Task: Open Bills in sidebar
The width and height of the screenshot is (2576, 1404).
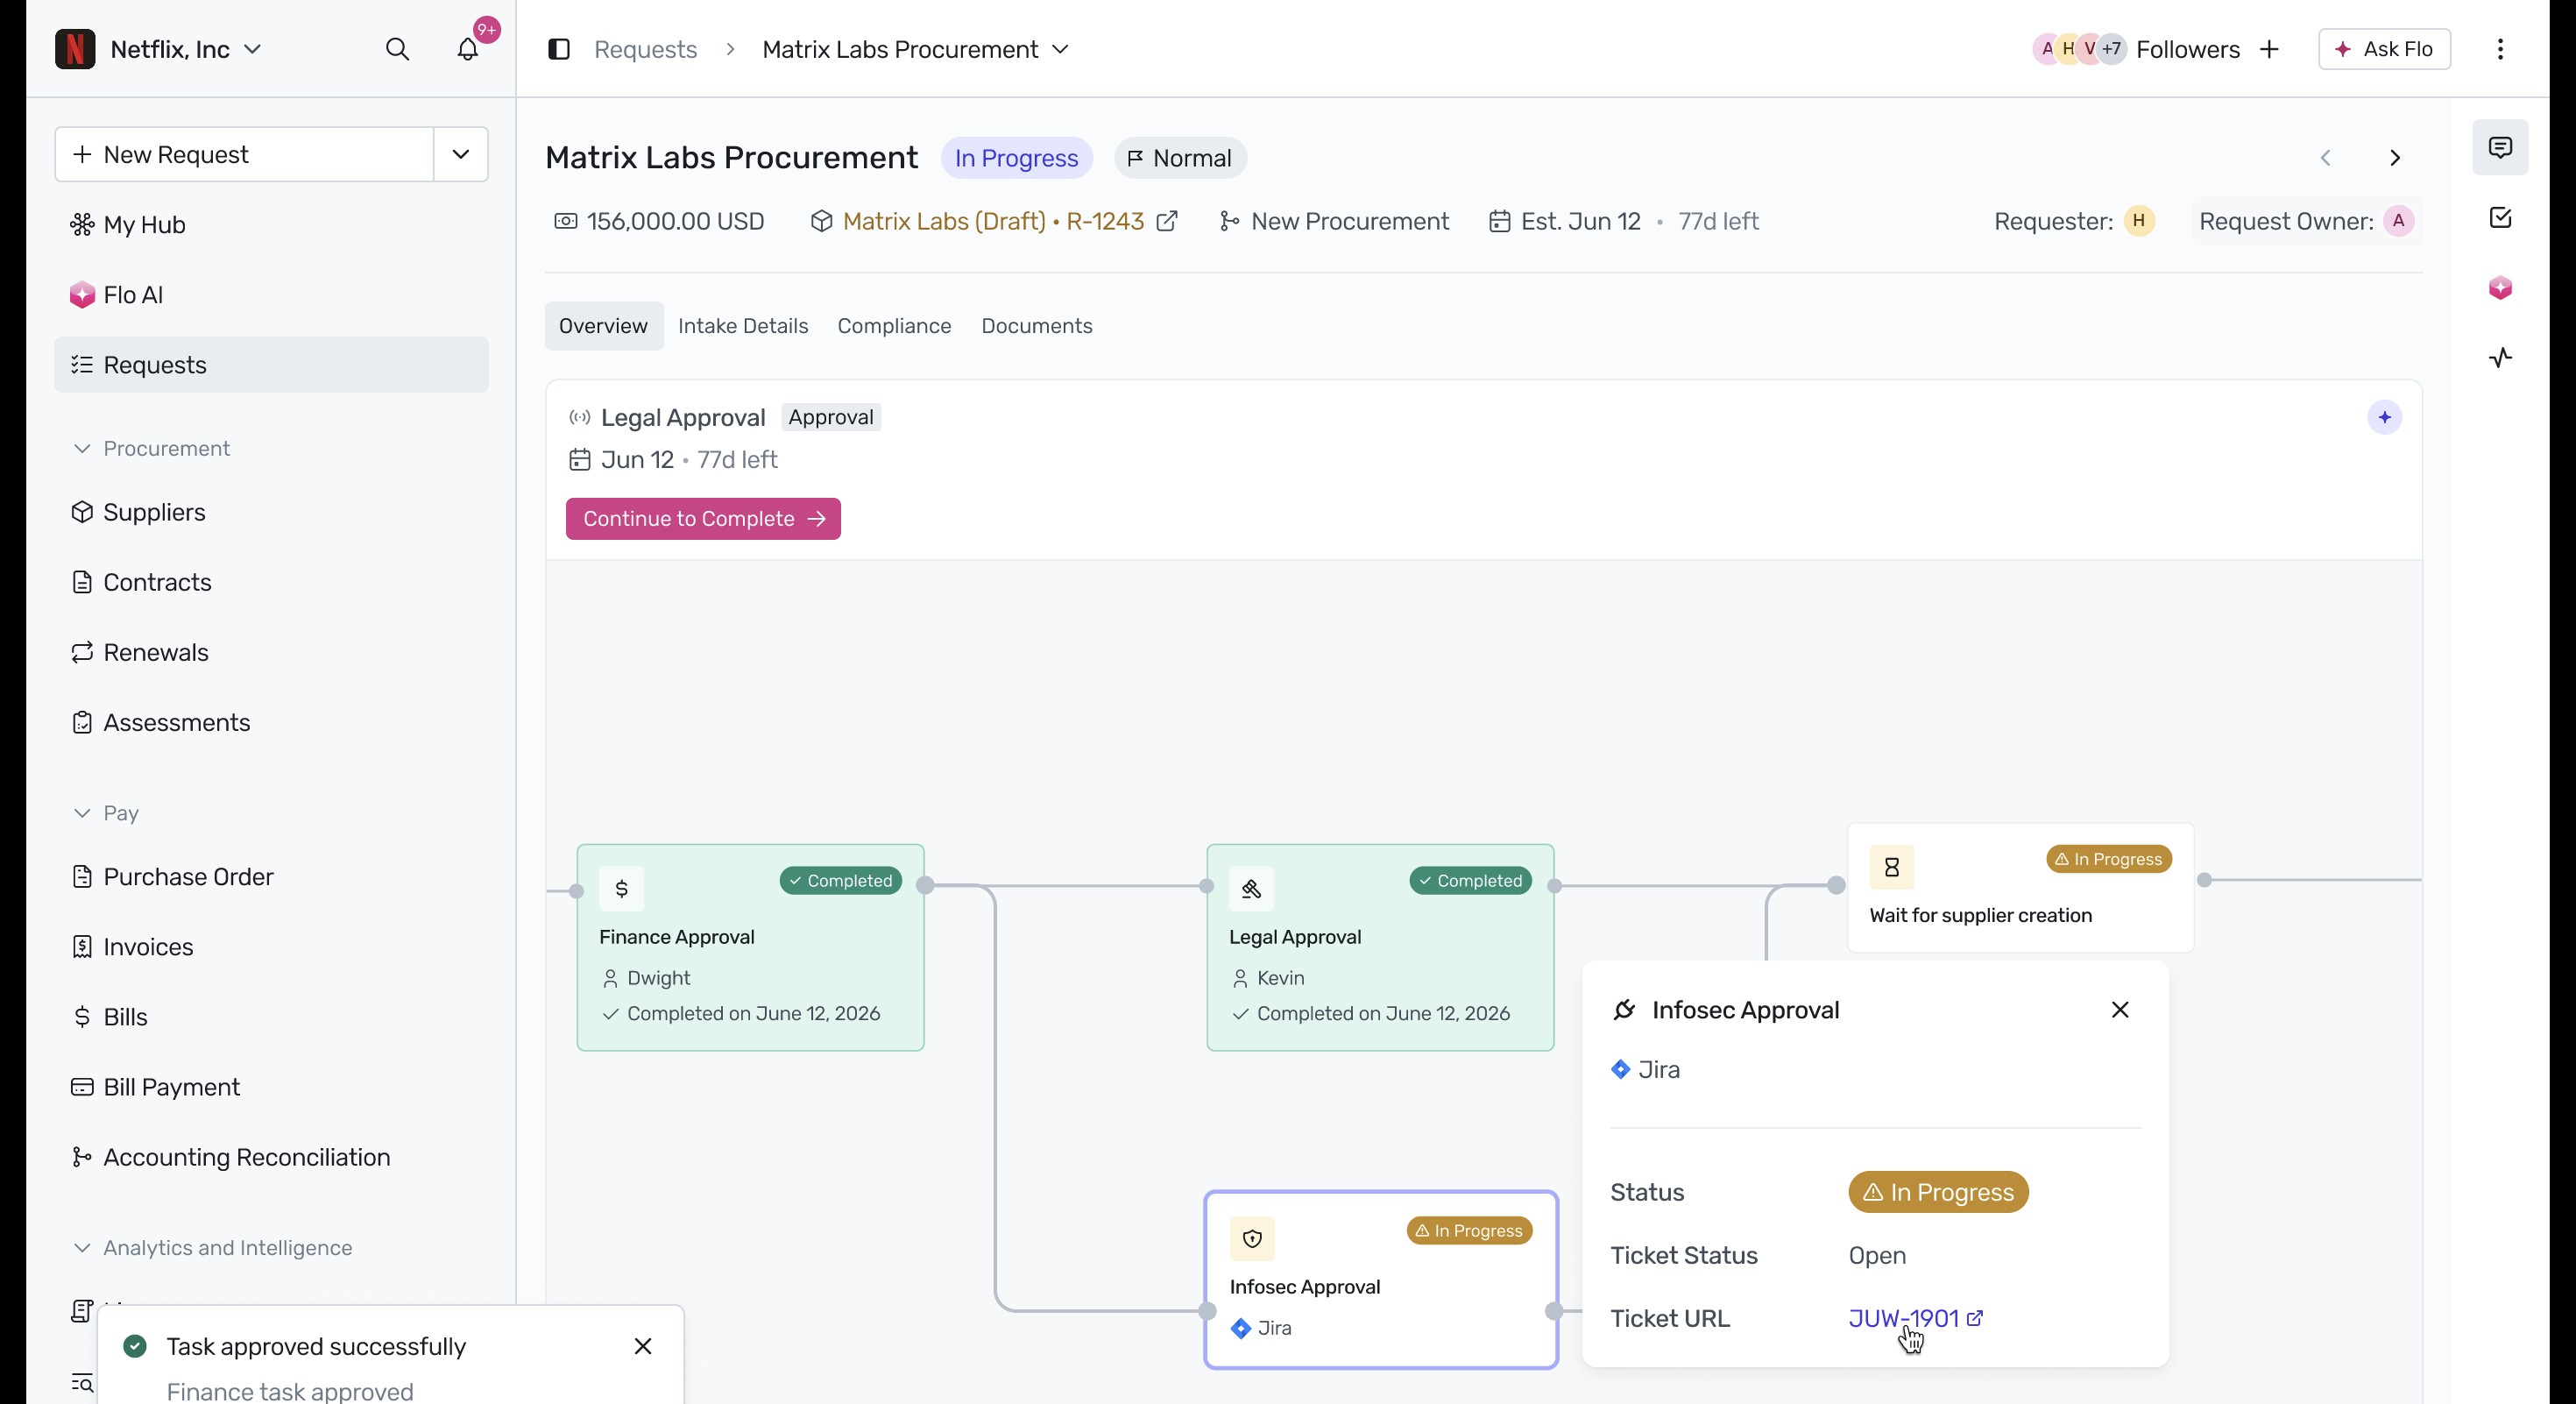Action: (x=271, y=1017)
